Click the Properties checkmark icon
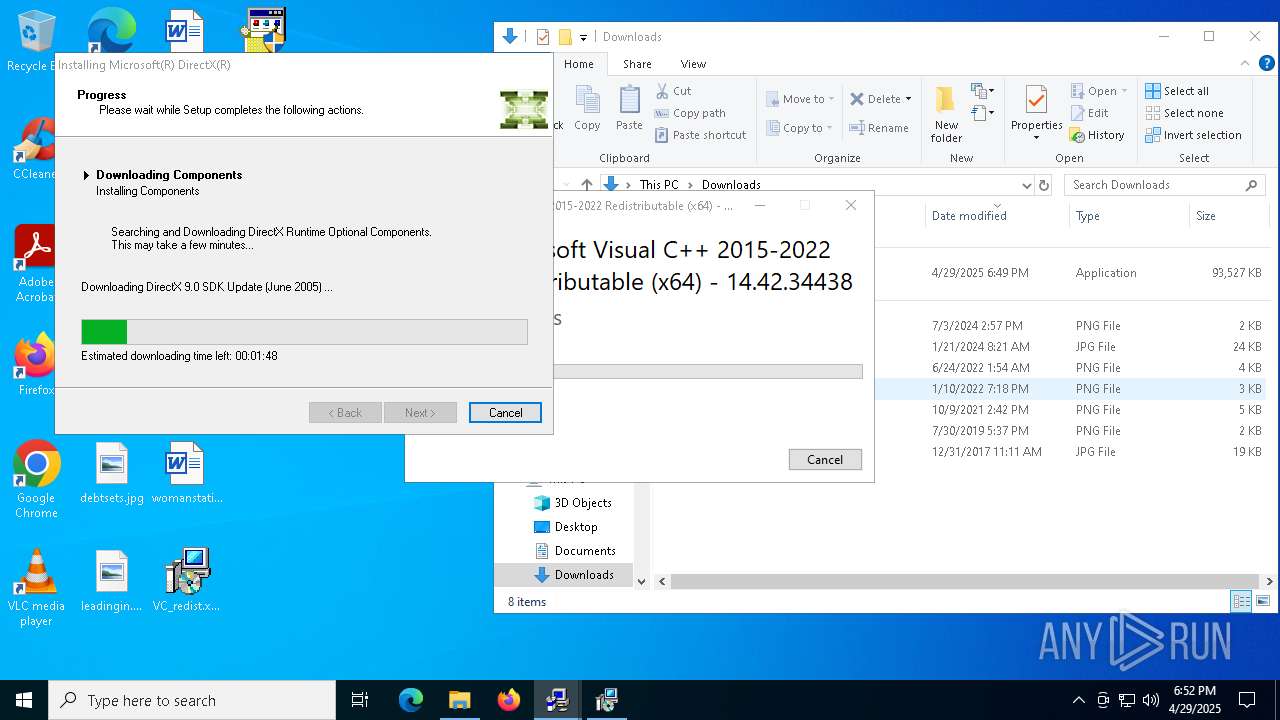This screenshot has height=720, width=1280. point(1036,101)
